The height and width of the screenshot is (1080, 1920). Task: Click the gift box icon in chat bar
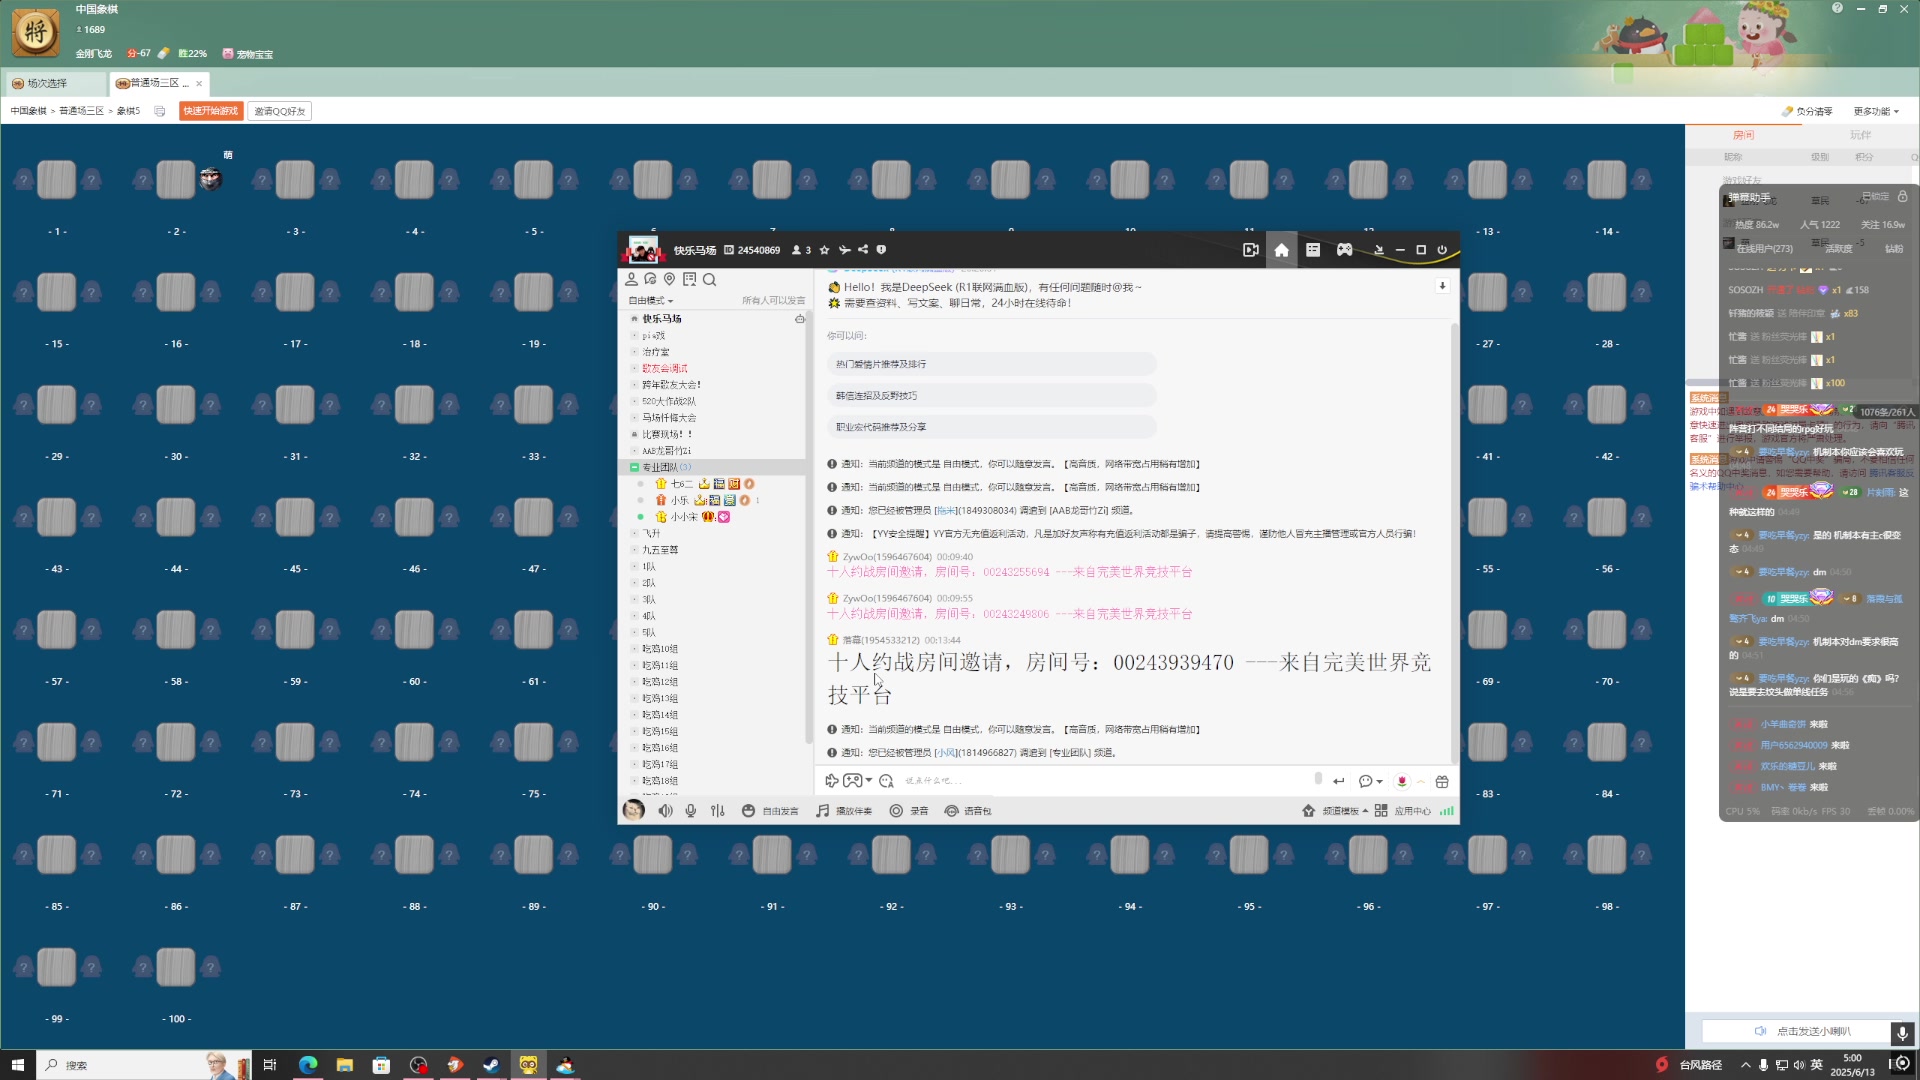pyautogui.click(x=1442, y=781)
